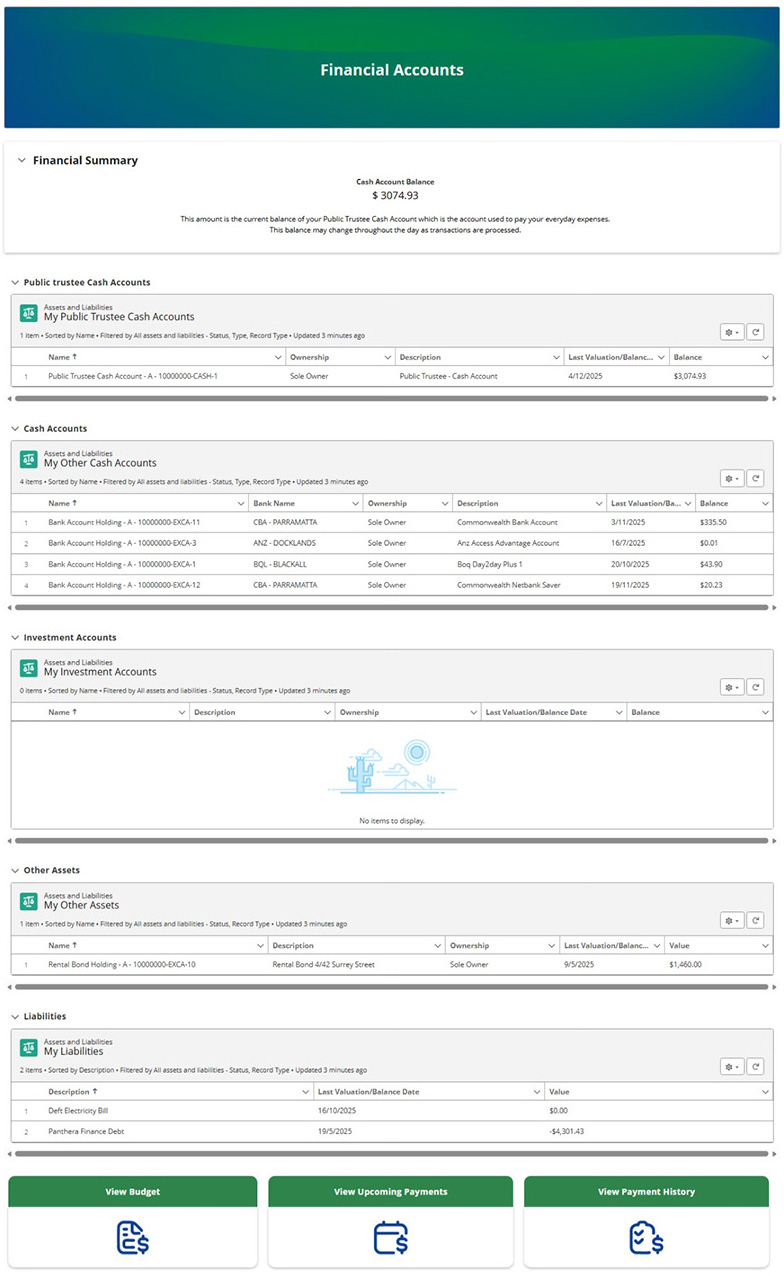Sort Investment Accounts by Ownership column header

[x=359, y=713]
